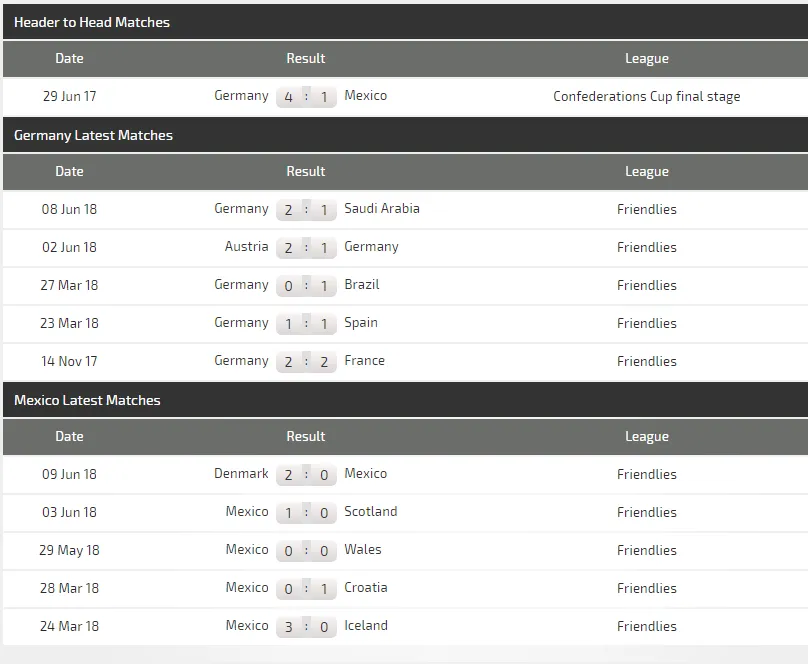Click the Confederations Cup final stage league
This screenshot has width=808, height=664.
click(x=646, y=97)
